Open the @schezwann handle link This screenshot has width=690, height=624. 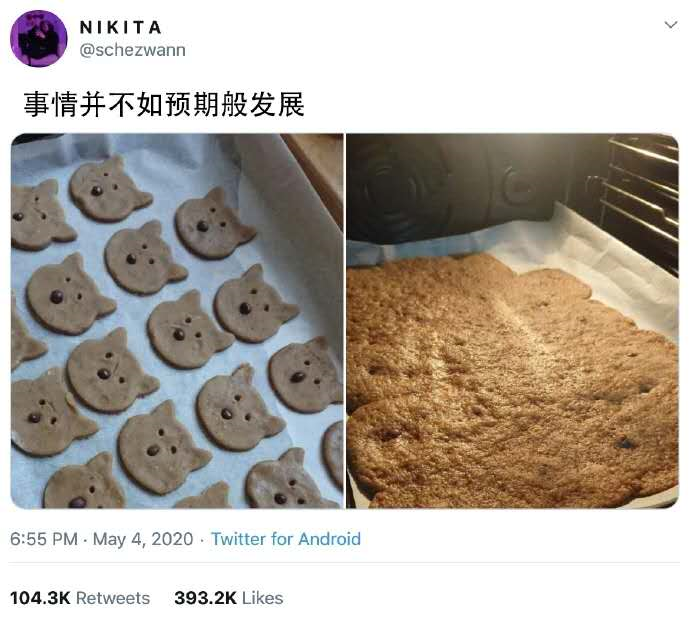pos(132,50)
